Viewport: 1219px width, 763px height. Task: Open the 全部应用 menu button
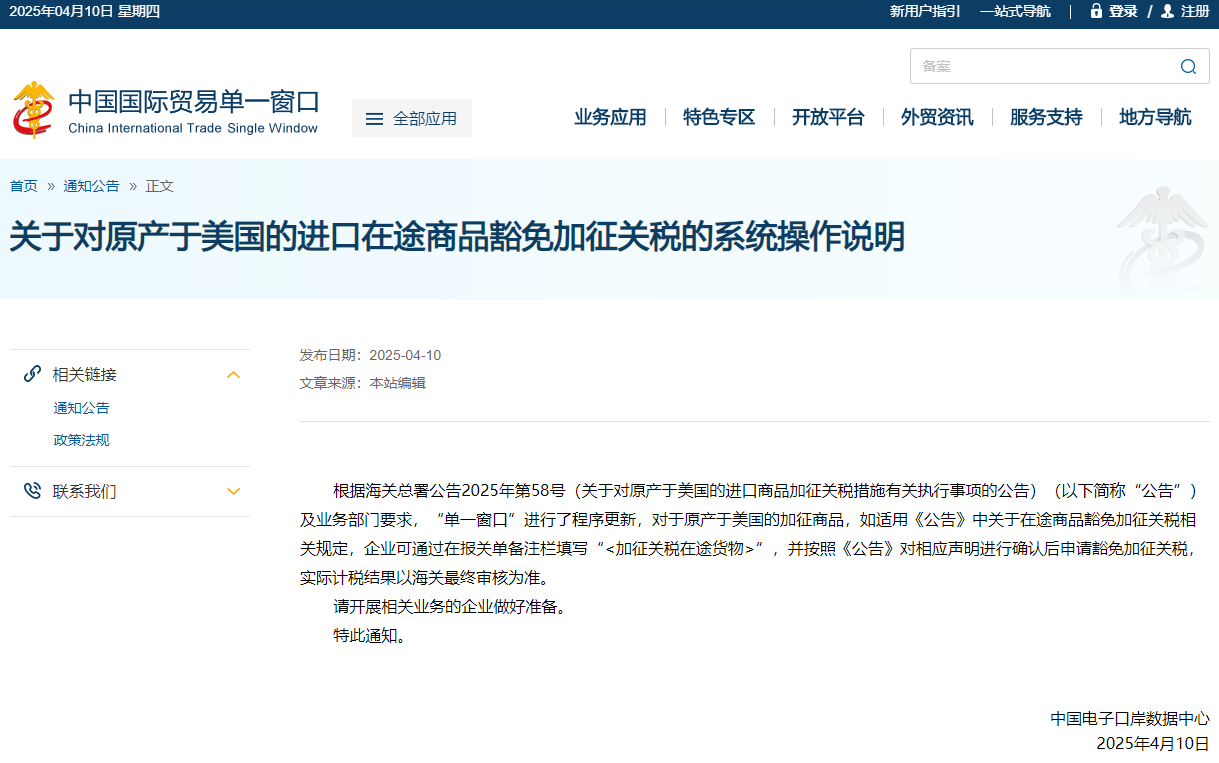pos(412,118)
